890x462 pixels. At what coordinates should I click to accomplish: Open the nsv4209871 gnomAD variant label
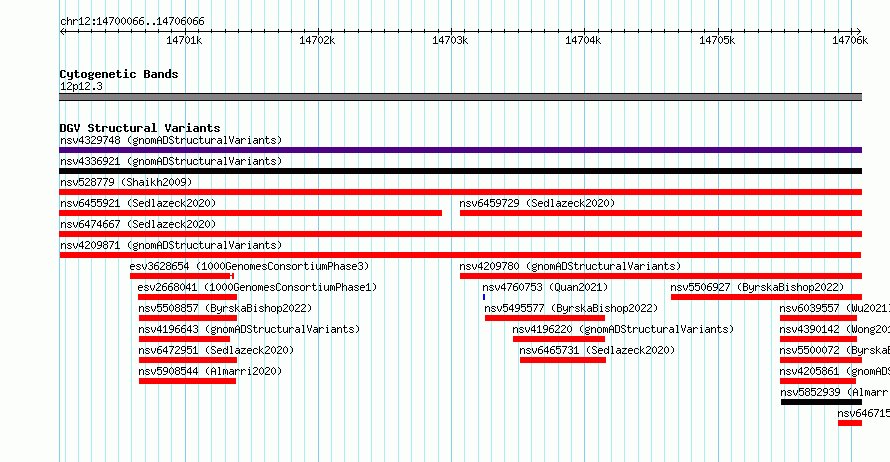(x=171, y=245)
